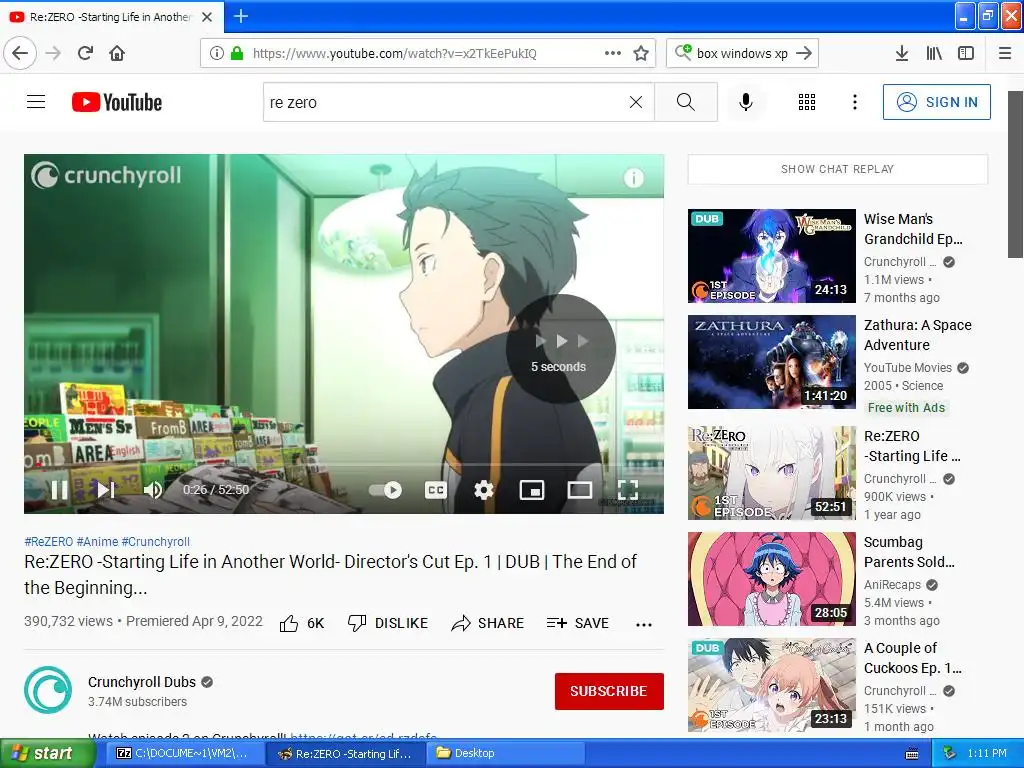
Task: Open Scumbag Parents Sold video thumbnail
Action: (x=772, y=579)
